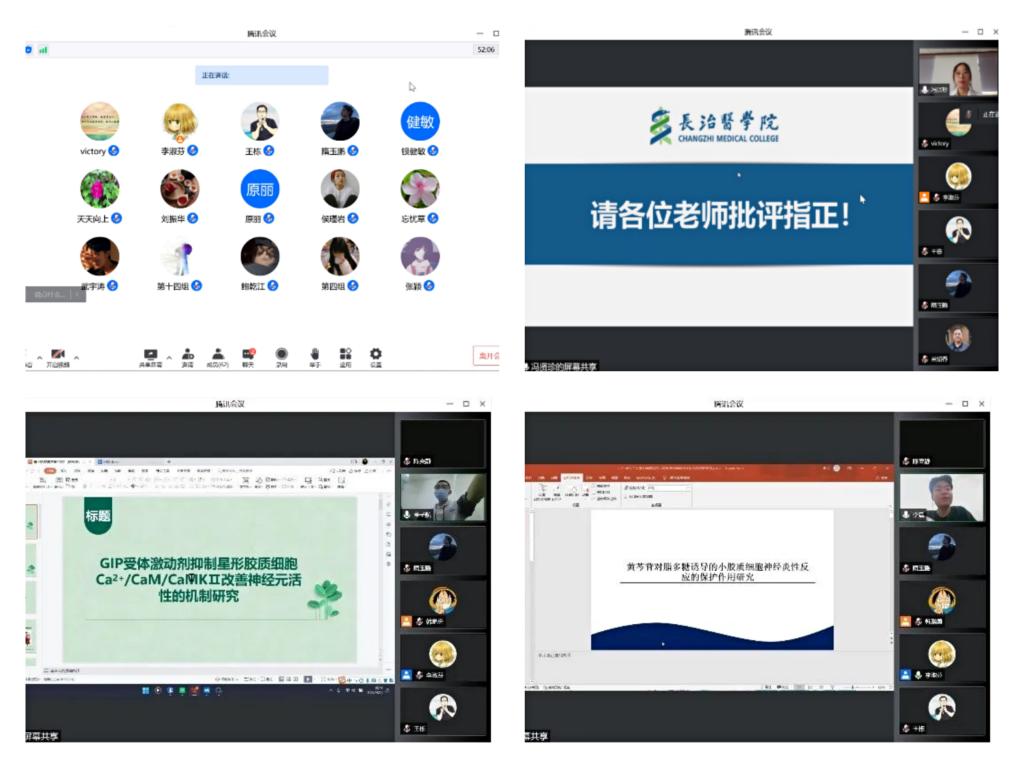Click the meeting security shield icon
Viewport: 1024px width, 768px height.
click(29, 50)
